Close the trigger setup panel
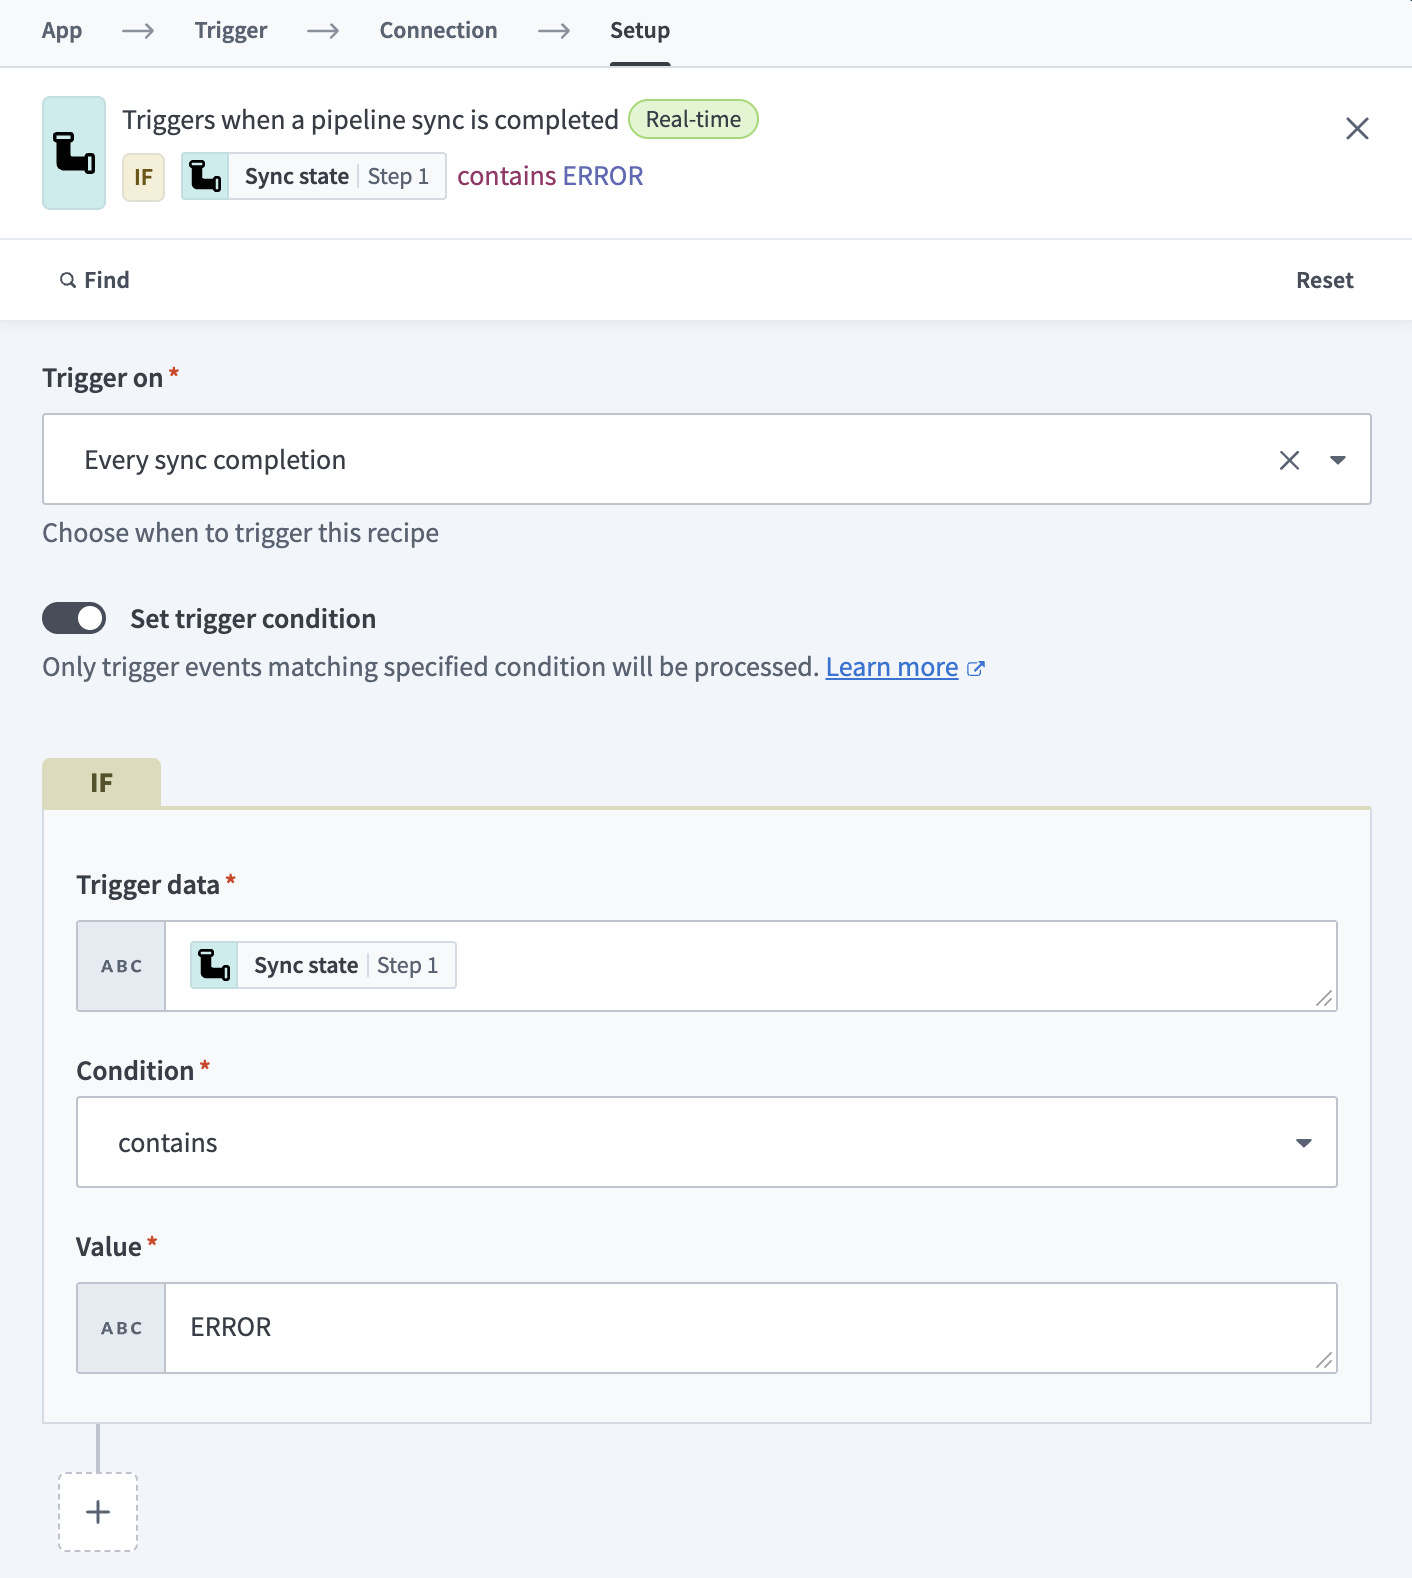 click(x=1357, y=129)
